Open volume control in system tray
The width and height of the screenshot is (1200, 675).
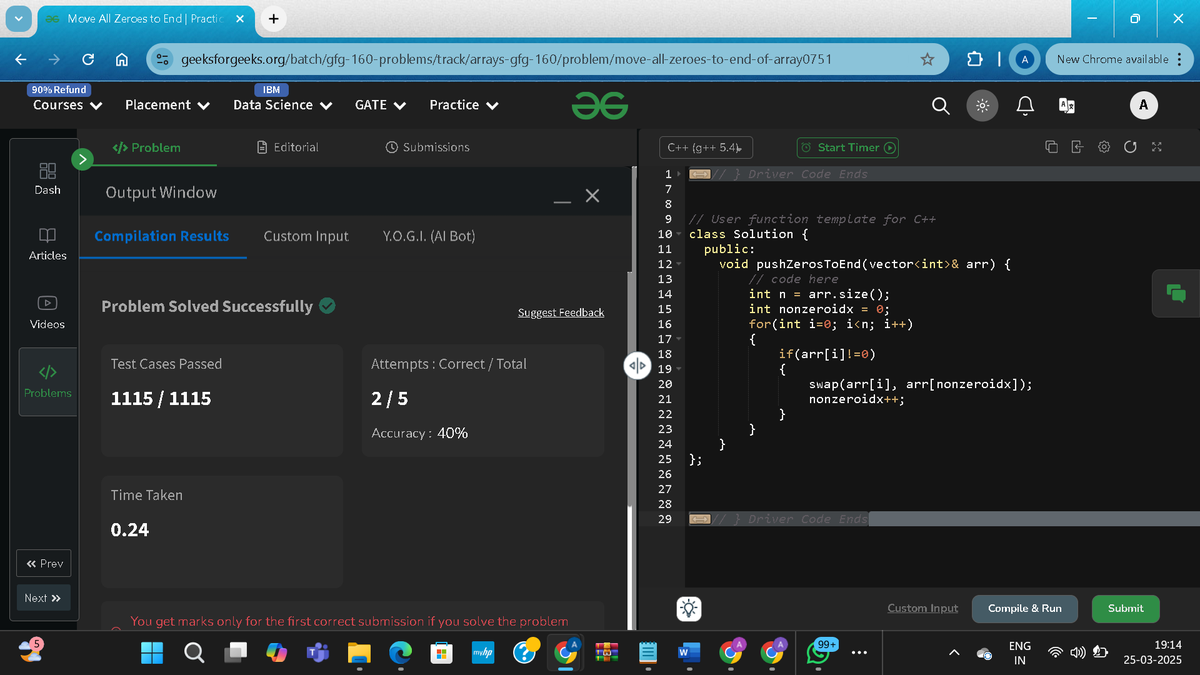click(x=1077, y=653)
